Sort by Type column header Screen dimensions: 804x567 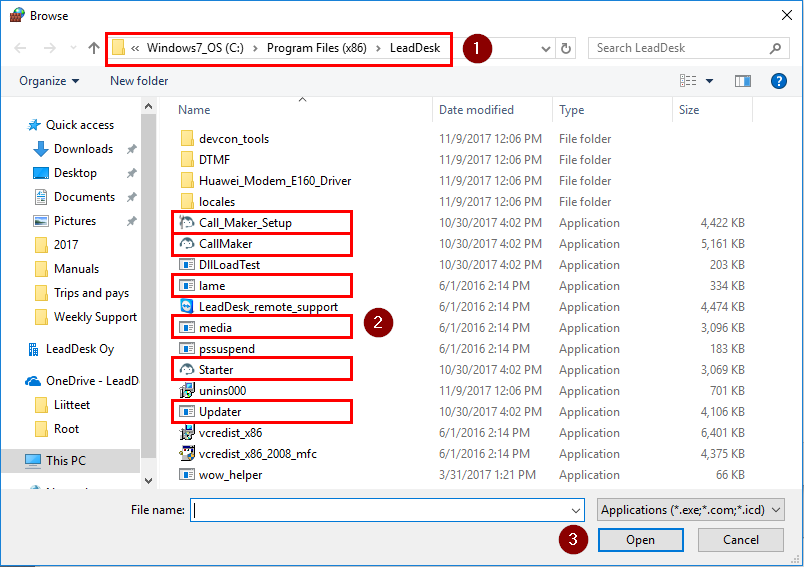coord(571,110)
